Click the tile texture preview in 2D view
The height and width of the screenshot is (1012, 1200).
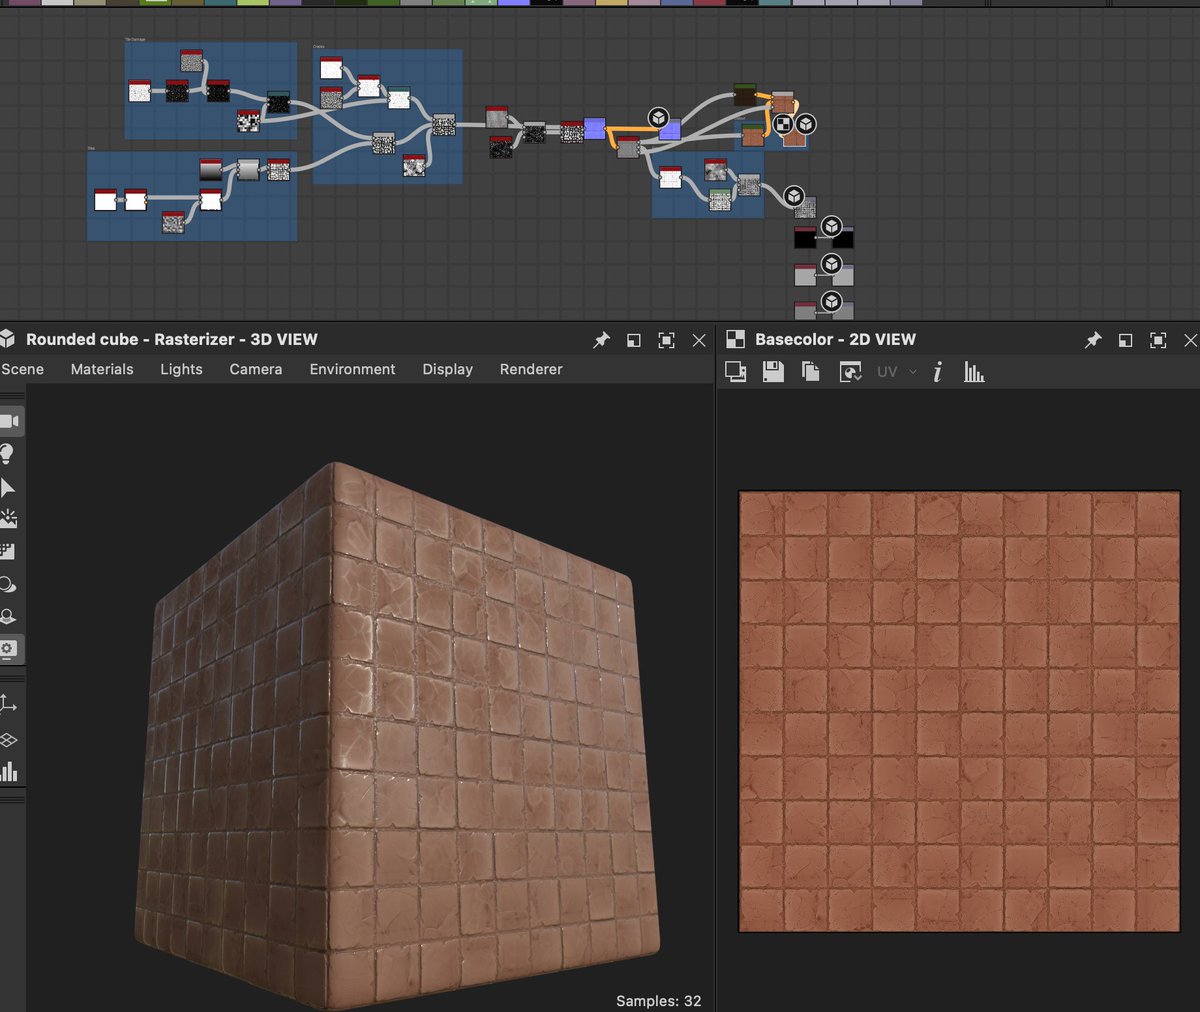(959, 711)
